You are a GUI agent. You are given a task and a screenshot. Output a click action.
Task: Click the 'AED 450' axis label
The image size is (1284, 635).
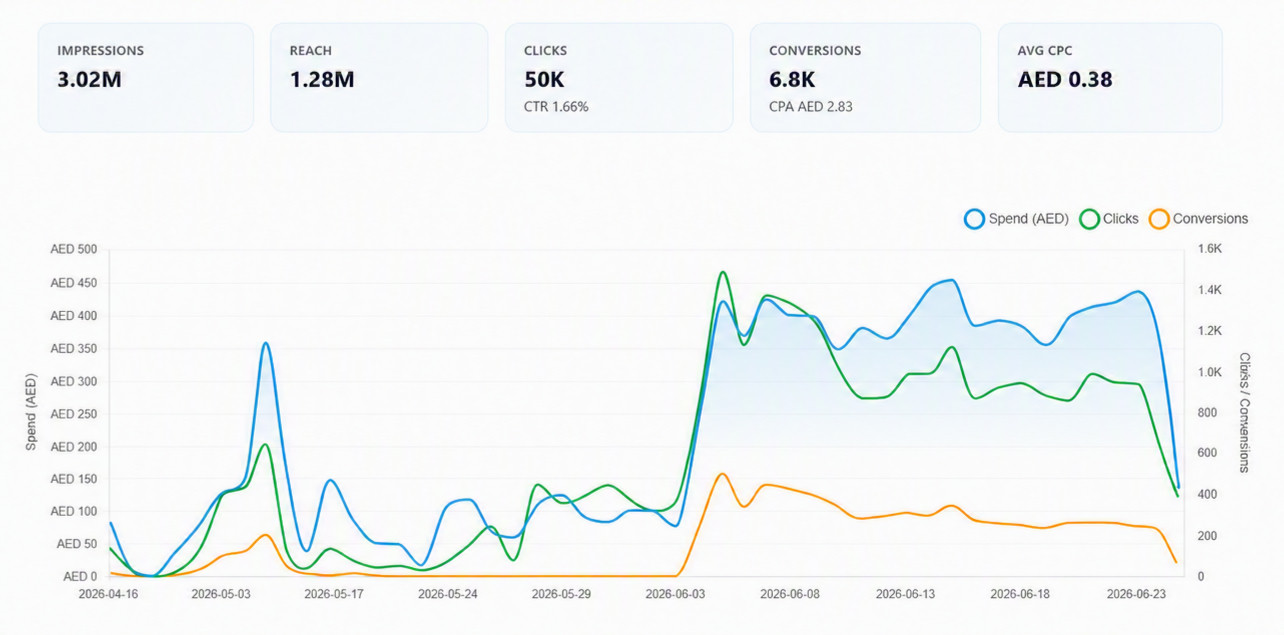[74, 283]
